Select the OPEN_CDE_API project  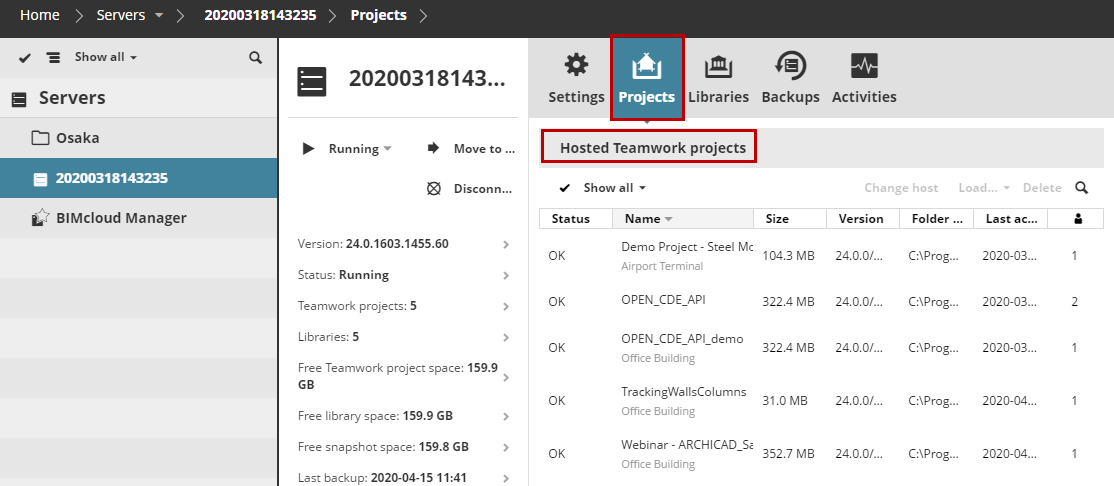[x=821, y=301]
